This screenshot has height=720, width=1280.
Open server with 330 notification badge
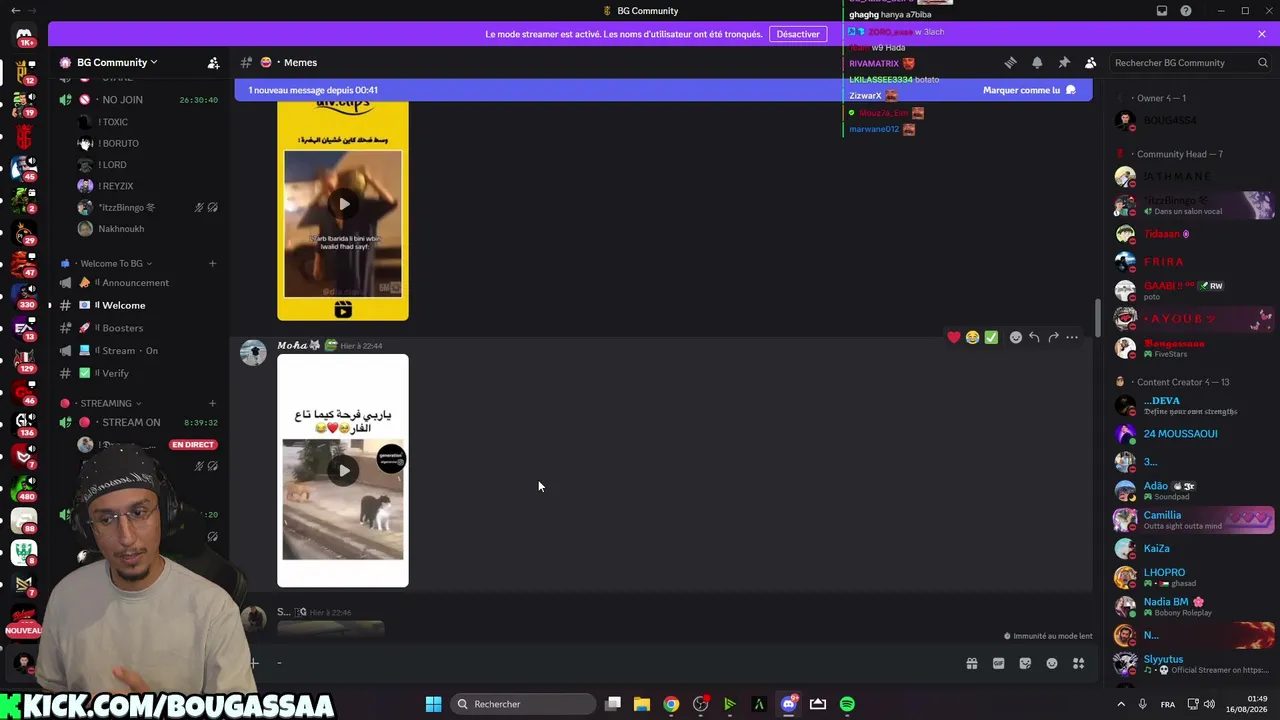24,295
